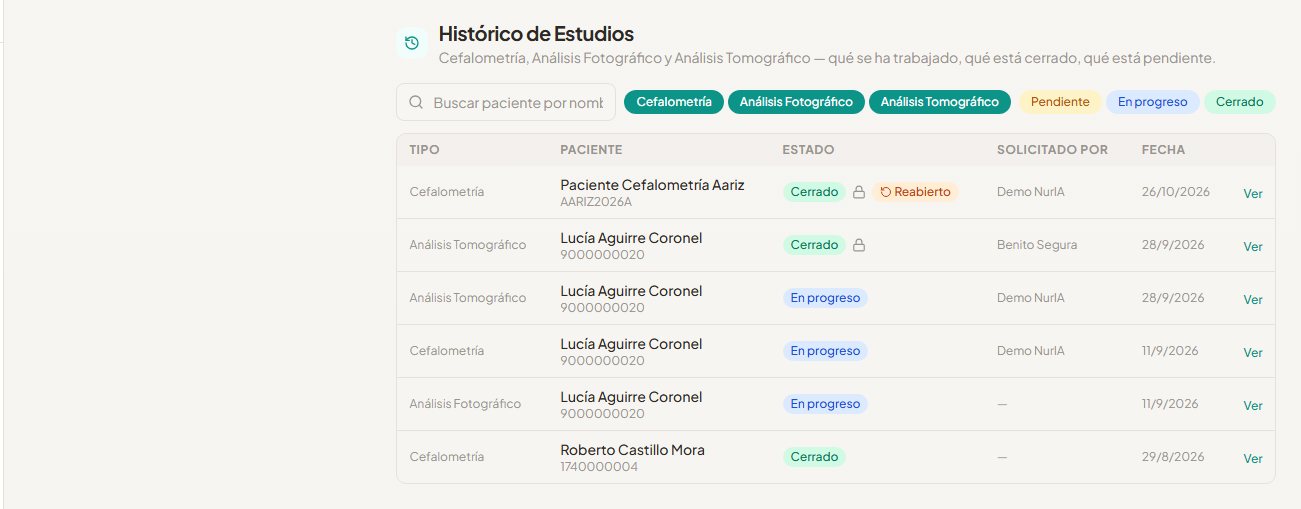Click the Histórico de Estudios heading
Screen dimensions: 1301x509
click(536, 34)
